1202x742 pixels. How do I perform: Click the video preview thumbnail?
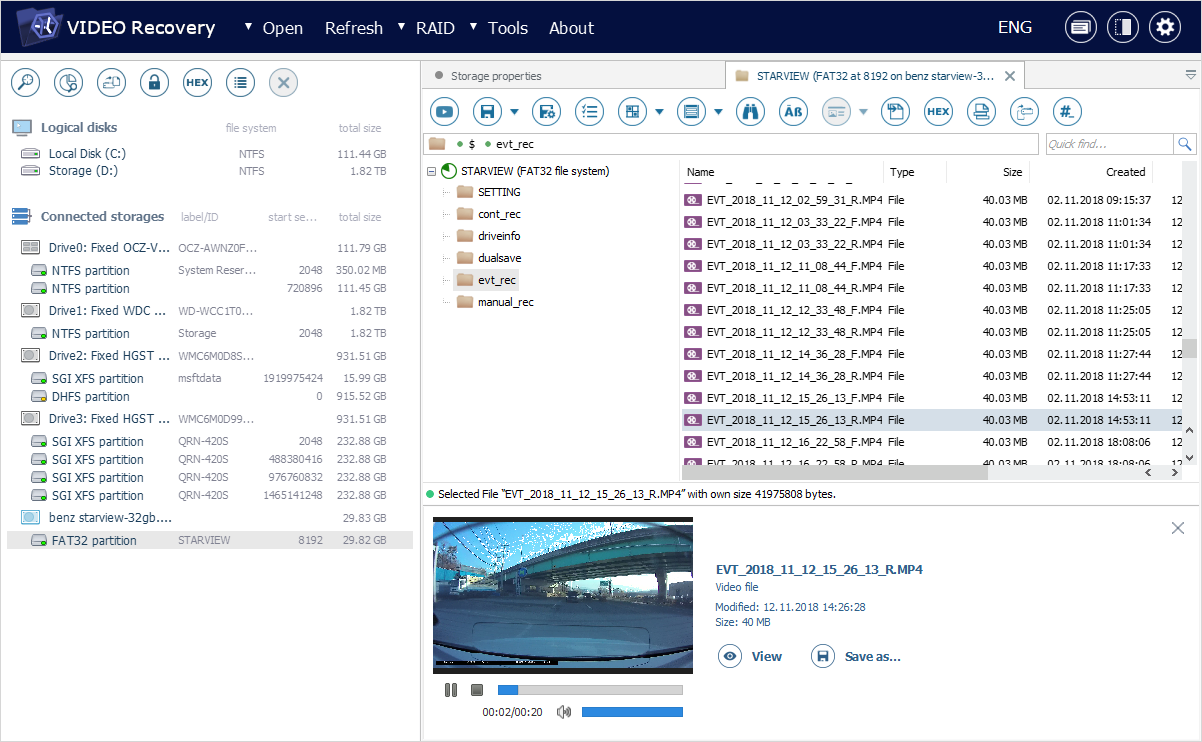[563, 595]
